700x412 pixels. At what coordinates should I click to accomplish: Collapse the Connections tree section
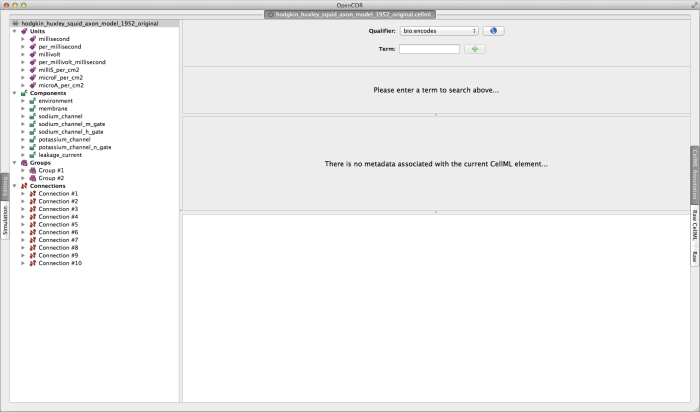pos(14,185)
